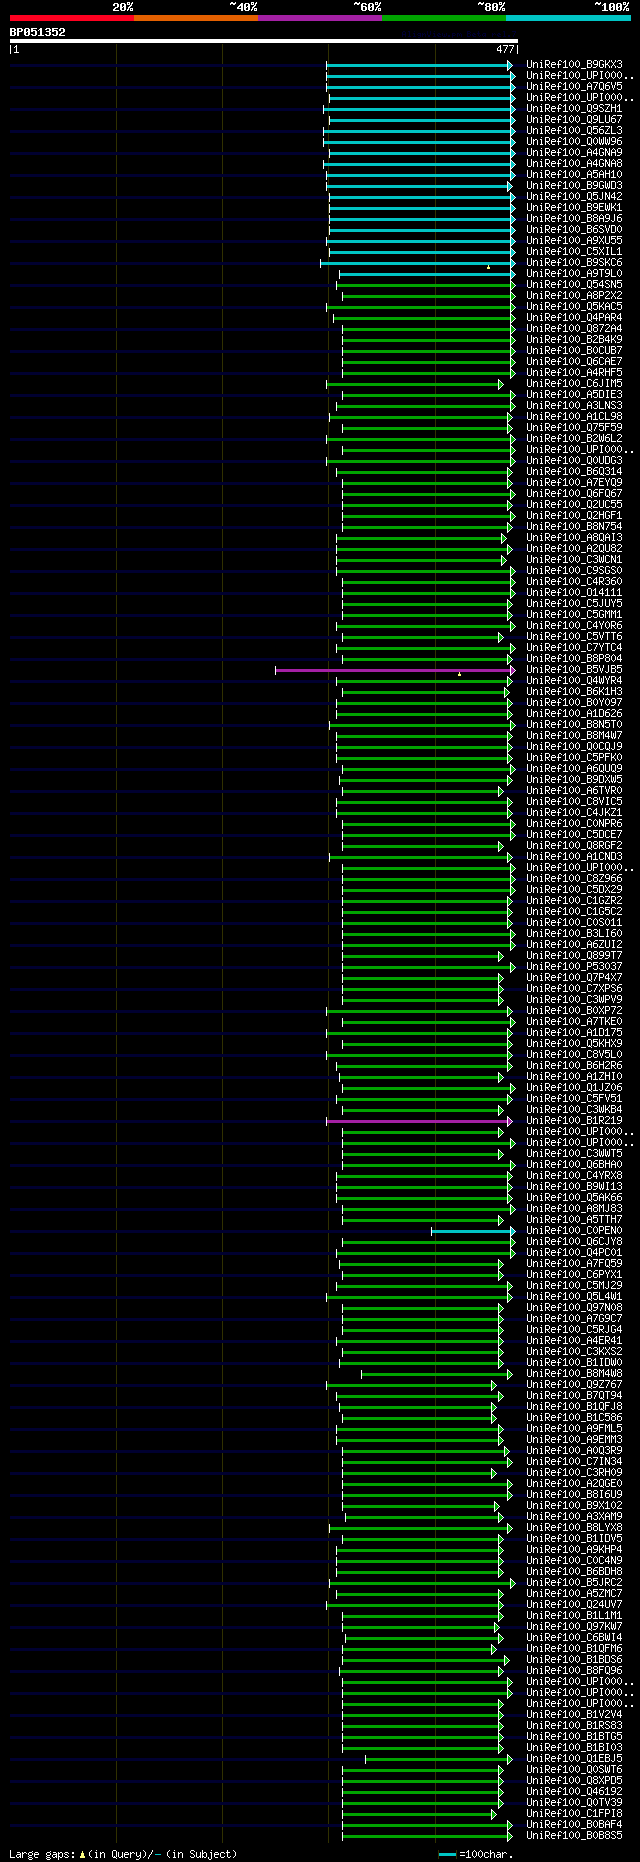Screen dimensions: 640x1862
Task: Click the UniRef100_C8Z966 entry
Action: (574, 879)
